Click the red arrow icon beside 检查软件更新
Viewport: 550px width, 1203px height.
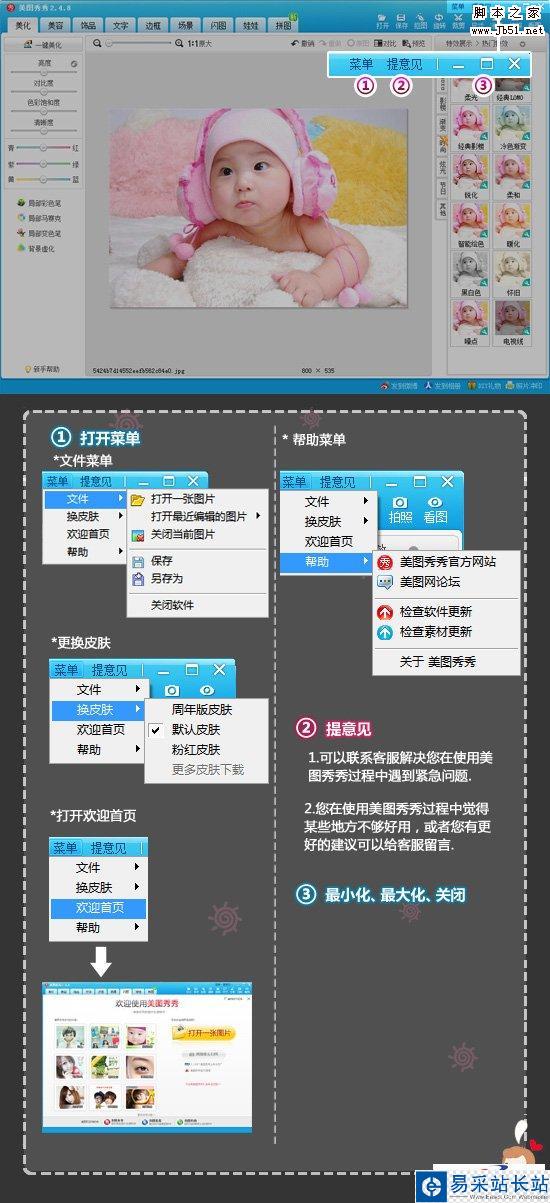click(x=385, y=612)
